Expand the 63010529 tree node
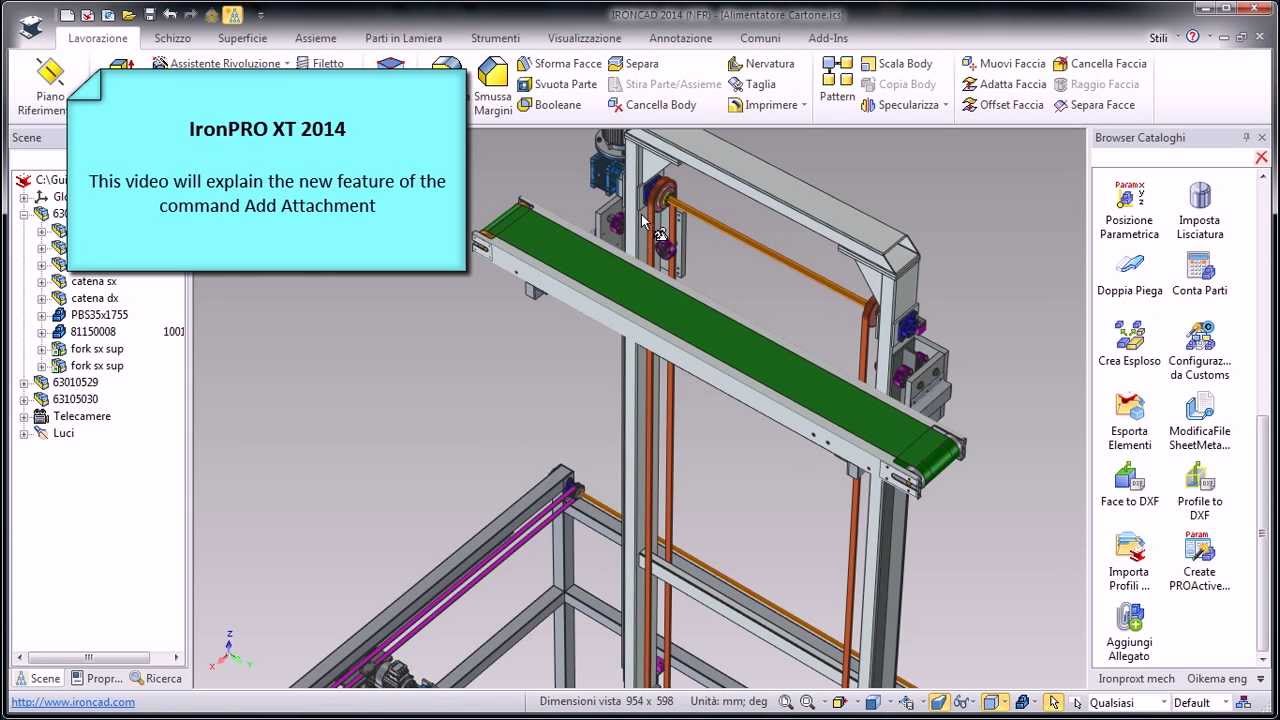Viewport: 1280px width, 720px height. coord(24,383)
